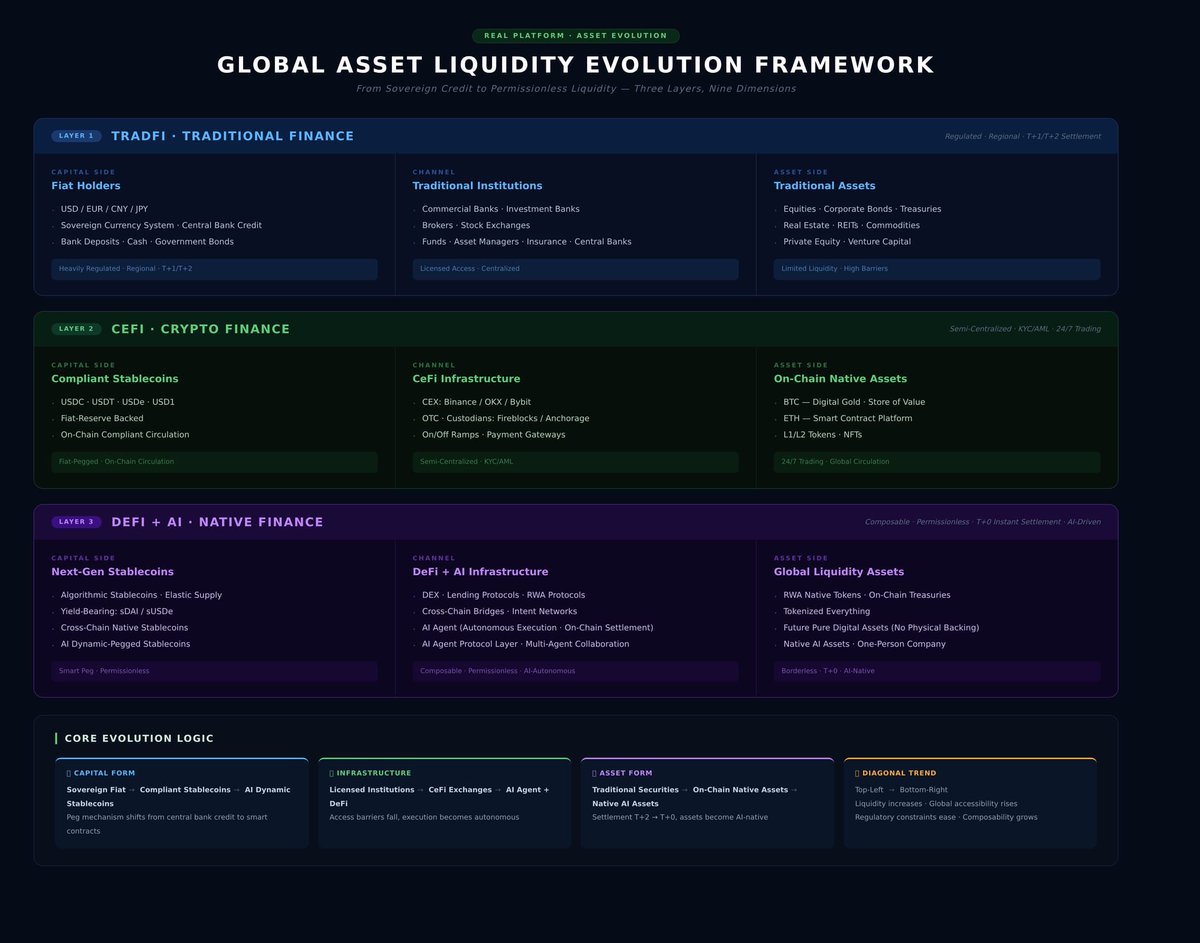1200x943 pixels.
Task: Click 'Equities · Corporate Bonds · Treasuries' bullet
Action: point(862,209)
